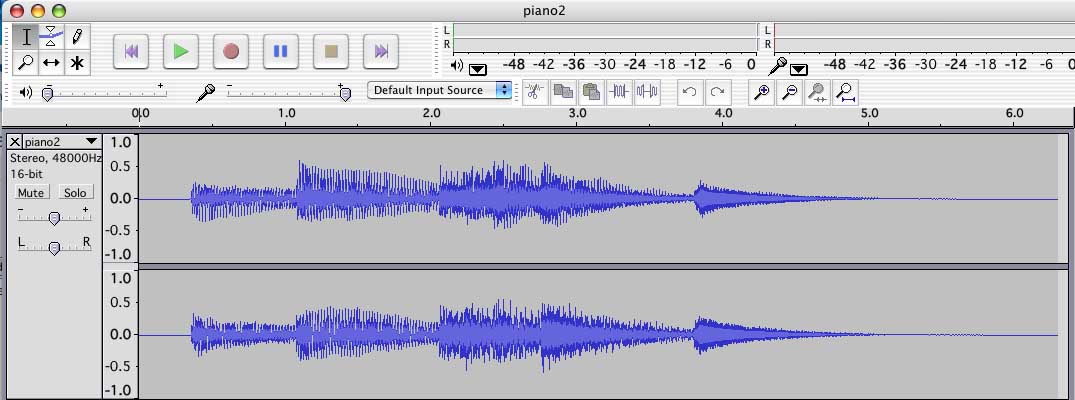The image size is (1075, 400).
Task: Select the Draw pencil tool
Action: (x=77, y=37)
